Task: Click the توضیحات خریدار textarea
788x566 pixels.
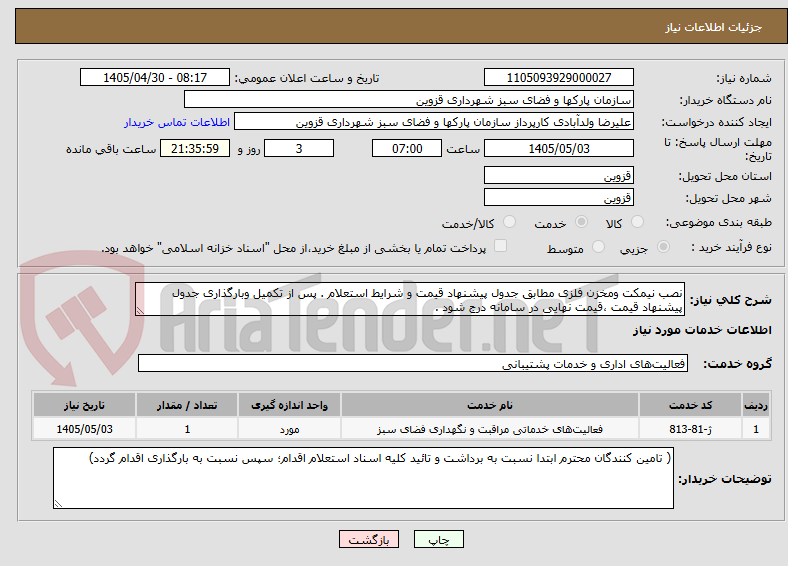Action: [363, 478]
